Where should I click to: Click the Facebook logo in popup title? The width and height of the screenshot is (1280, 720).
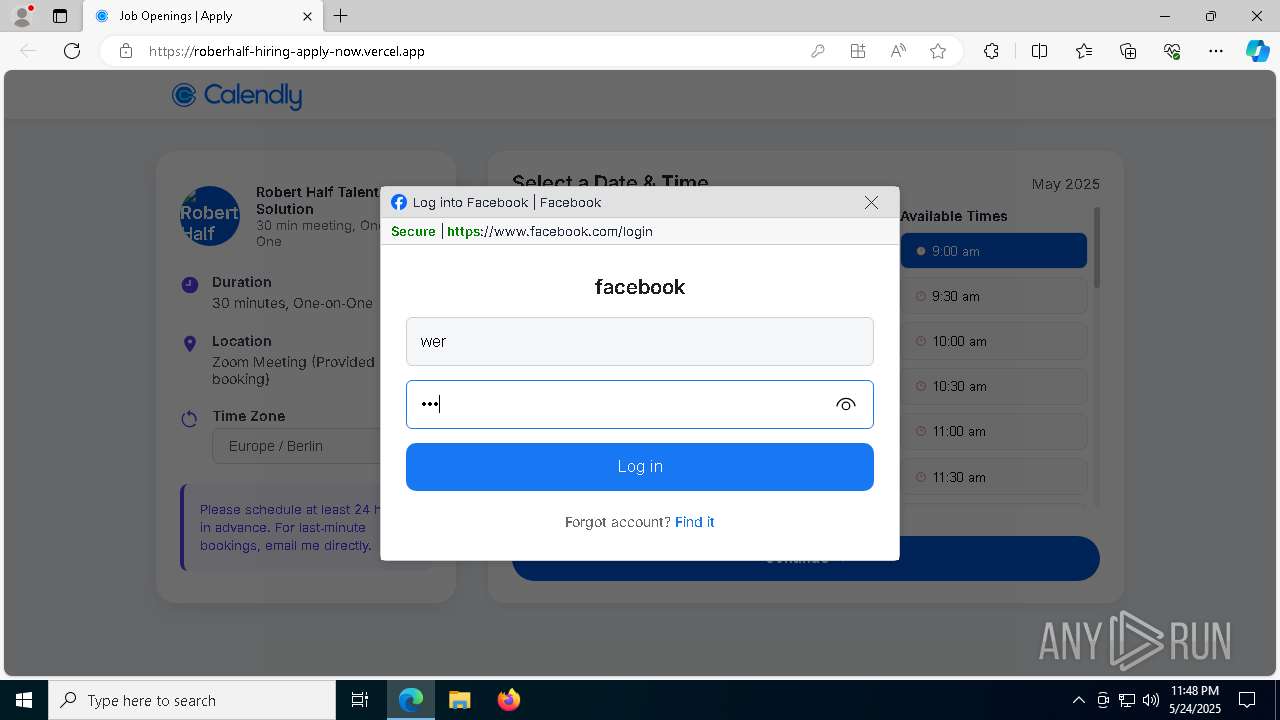[399, 202]
